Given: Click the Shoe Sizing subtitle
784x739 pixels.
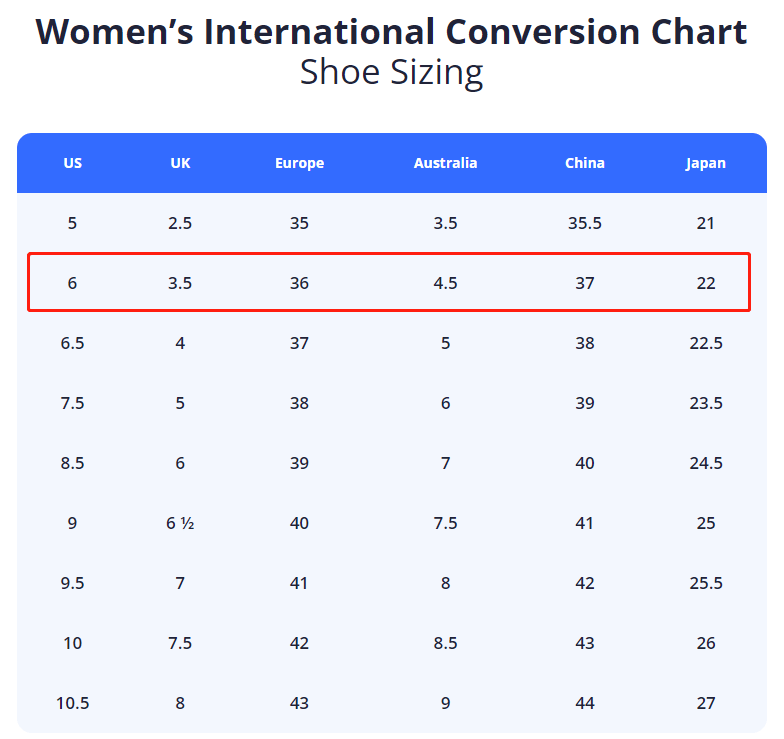Looking at the screenshot, I should point(392,73).
